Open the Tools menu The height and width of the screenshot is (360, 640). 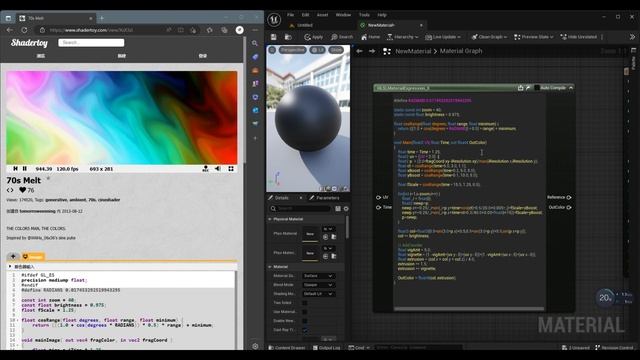364,15
